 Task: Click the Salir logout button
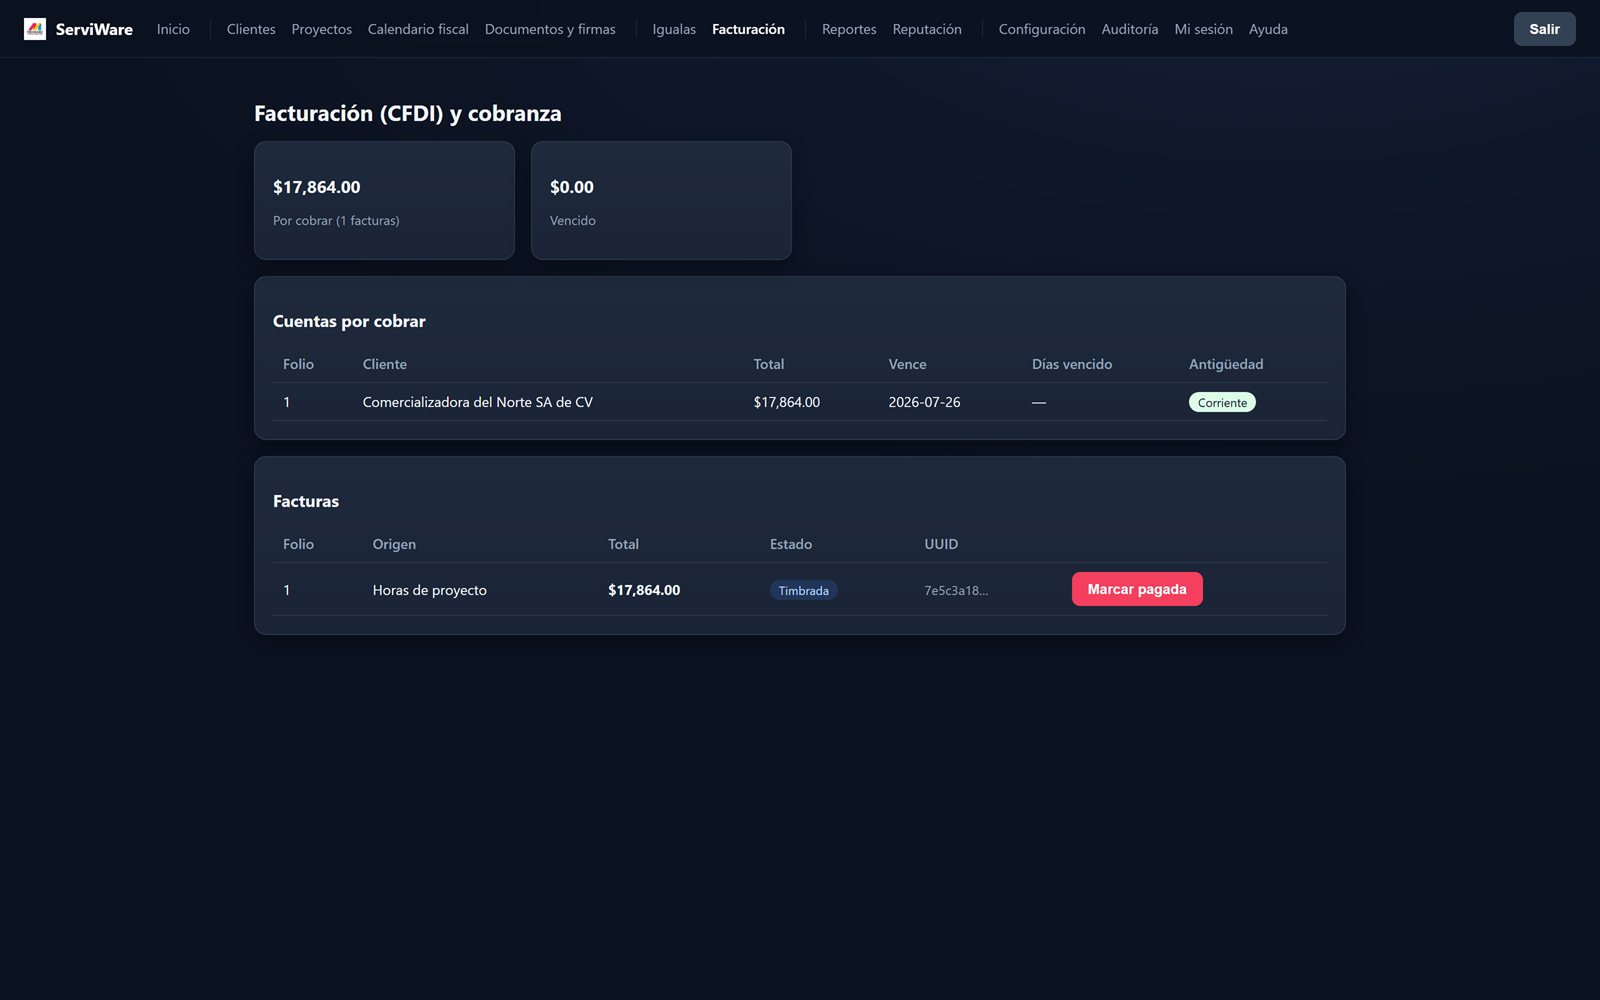pos(1544,29)
